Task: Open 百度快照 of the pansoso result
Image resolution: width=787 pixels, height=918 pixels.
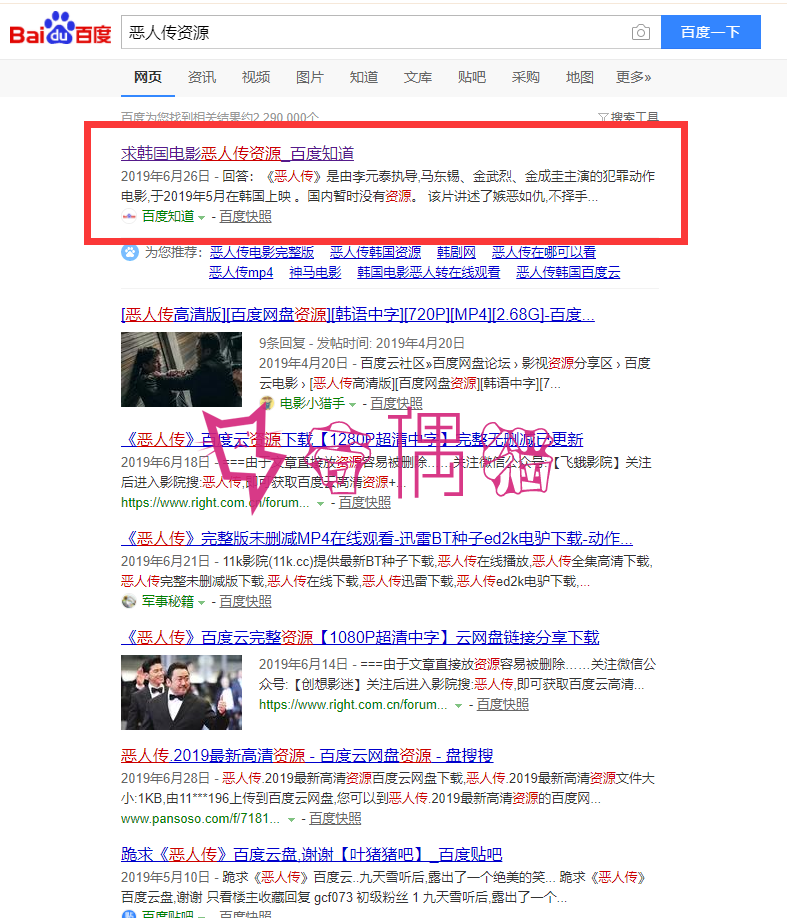Action: [335, 818]
